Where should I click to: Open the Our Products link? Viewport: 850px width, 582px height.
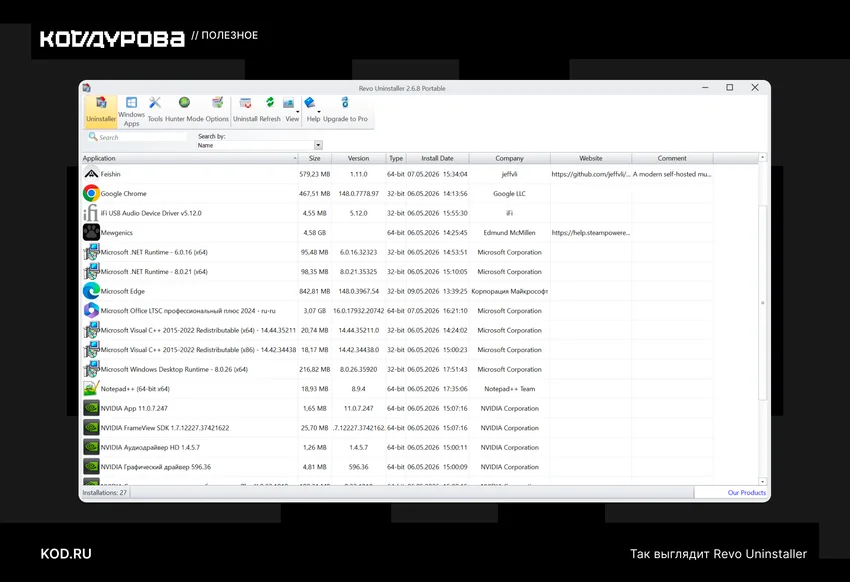(x=746, y=493)
